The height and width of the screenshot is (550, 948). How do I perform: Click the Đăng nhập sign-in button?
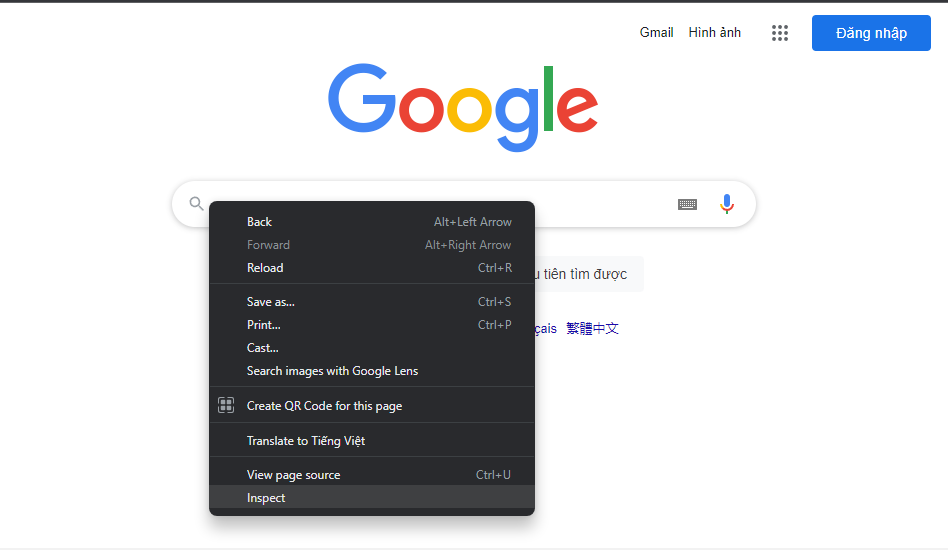click(871, 33)
